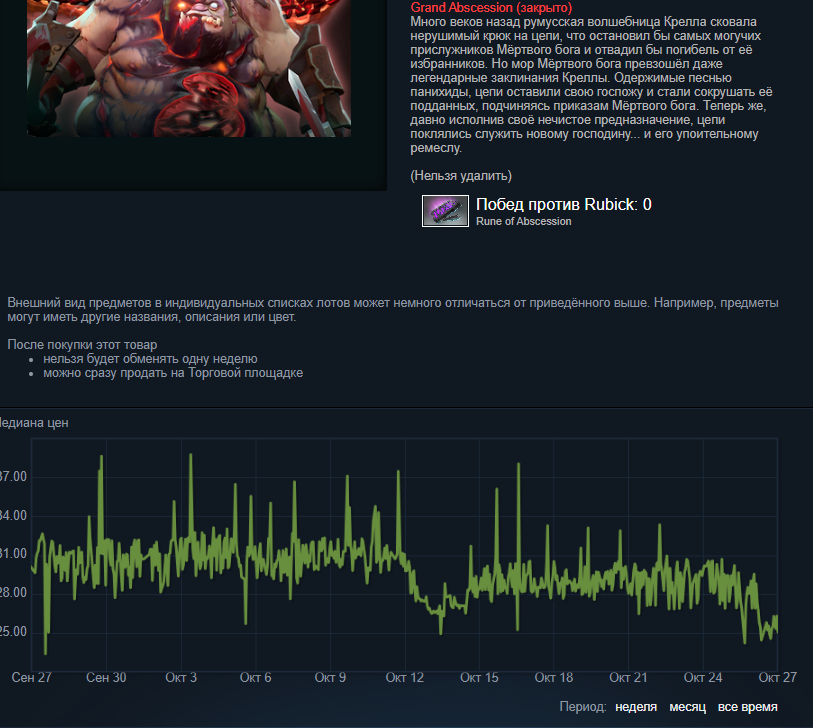Select the 'Побед против Rubick: 0' counter text

[564, 204]
